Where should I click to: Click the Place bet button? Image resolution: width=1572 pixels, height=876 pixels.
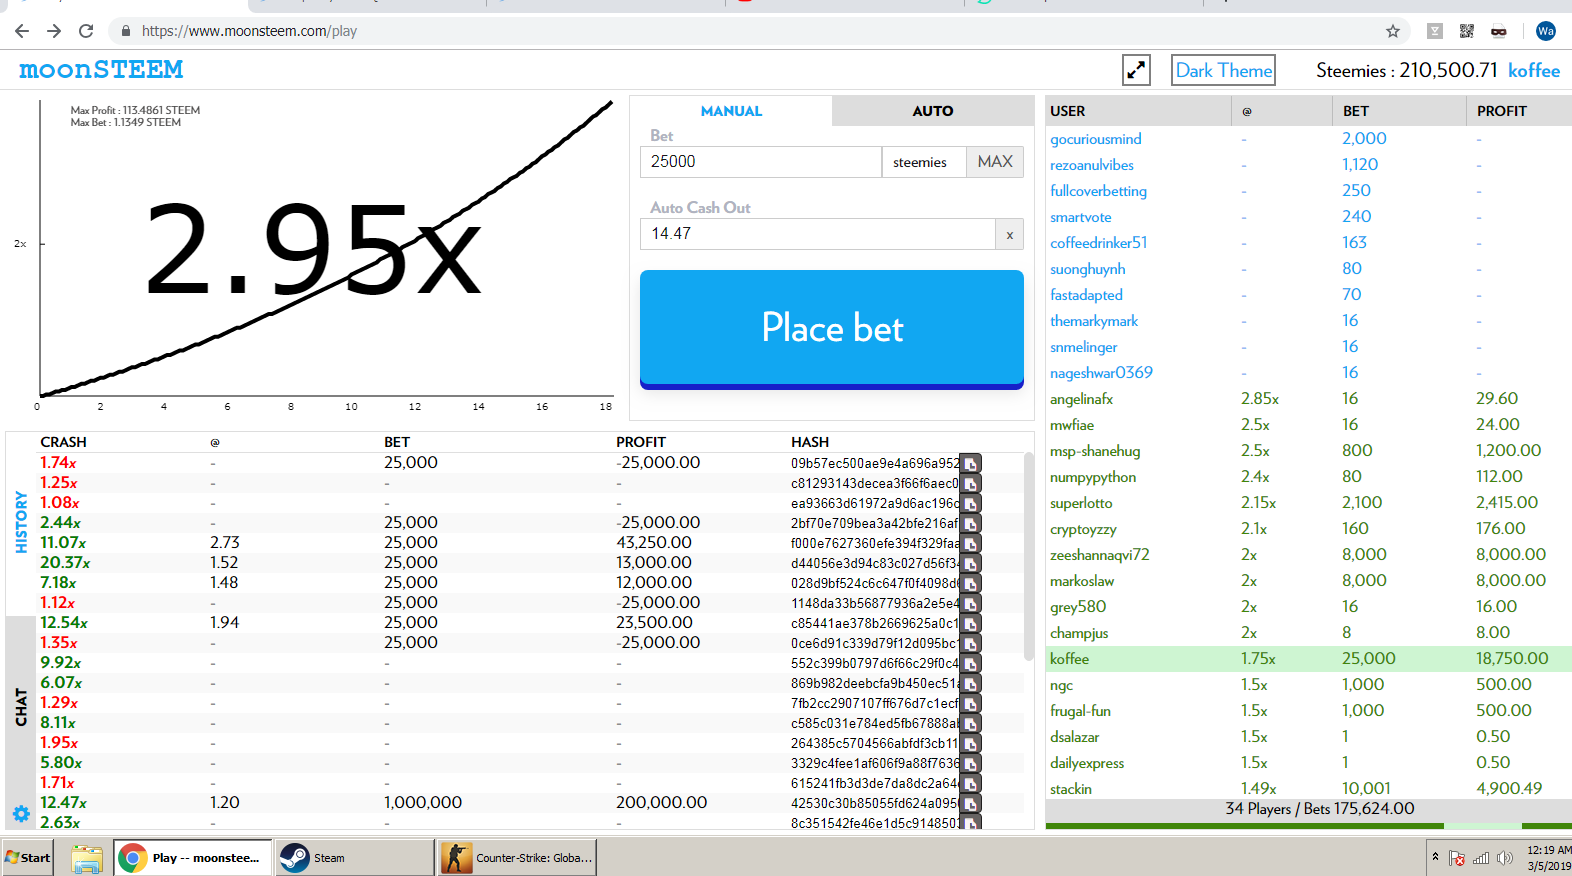[832, 328]
